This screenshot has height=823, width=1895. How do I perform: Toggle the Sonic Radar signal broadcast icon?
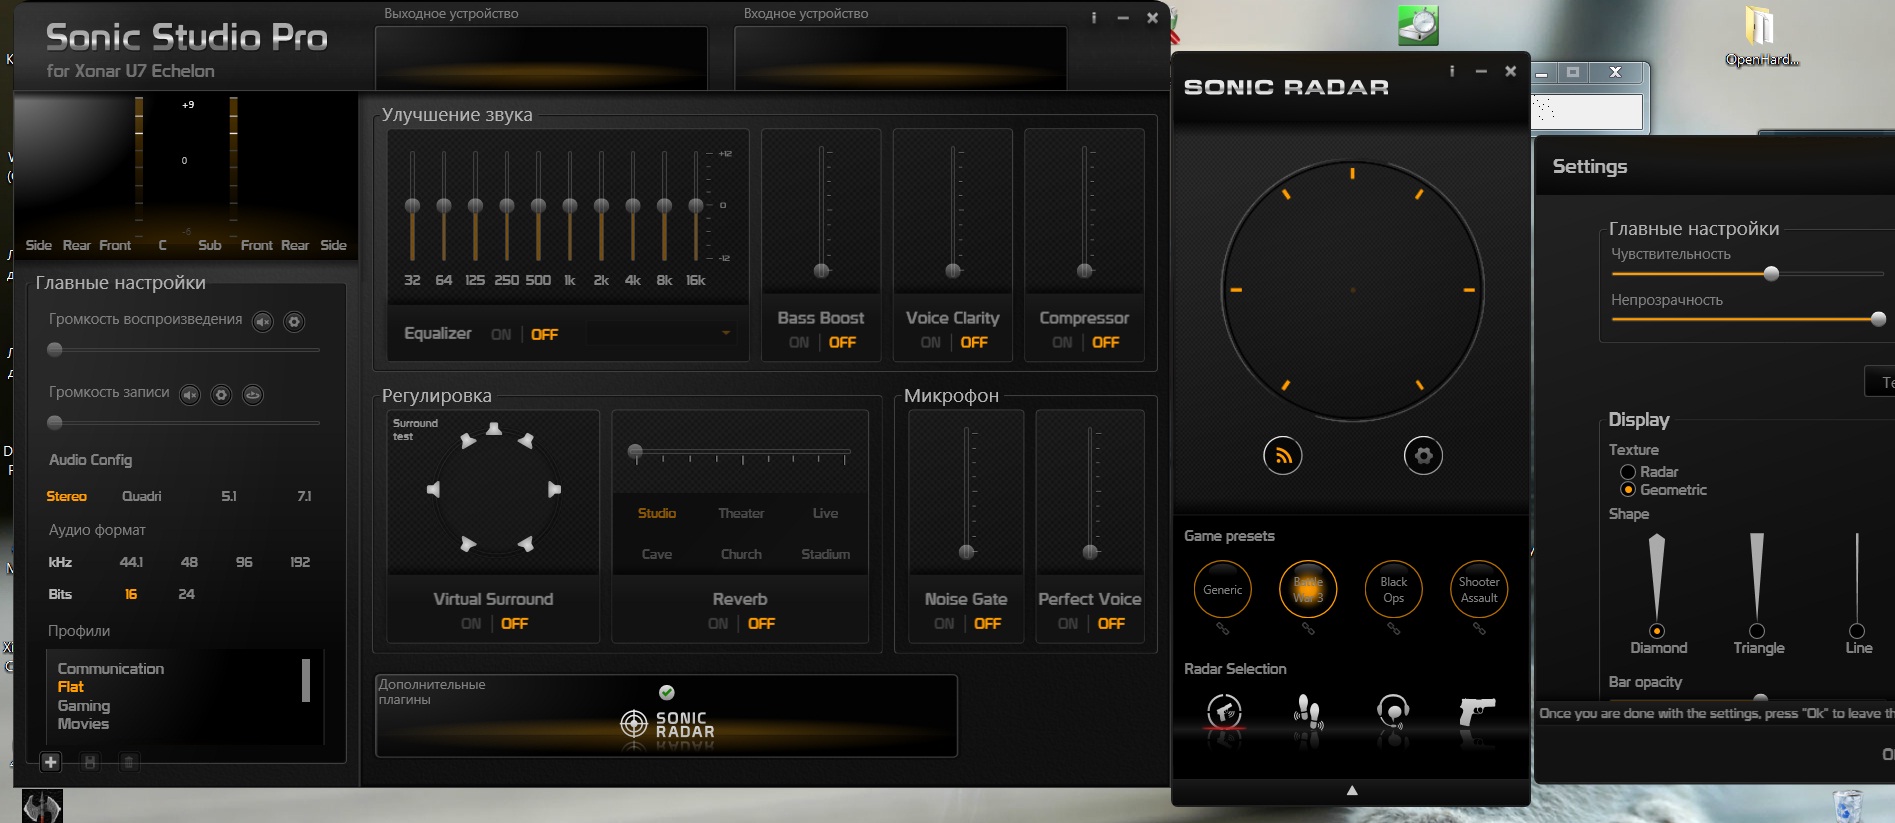[x=1282, y=456]
